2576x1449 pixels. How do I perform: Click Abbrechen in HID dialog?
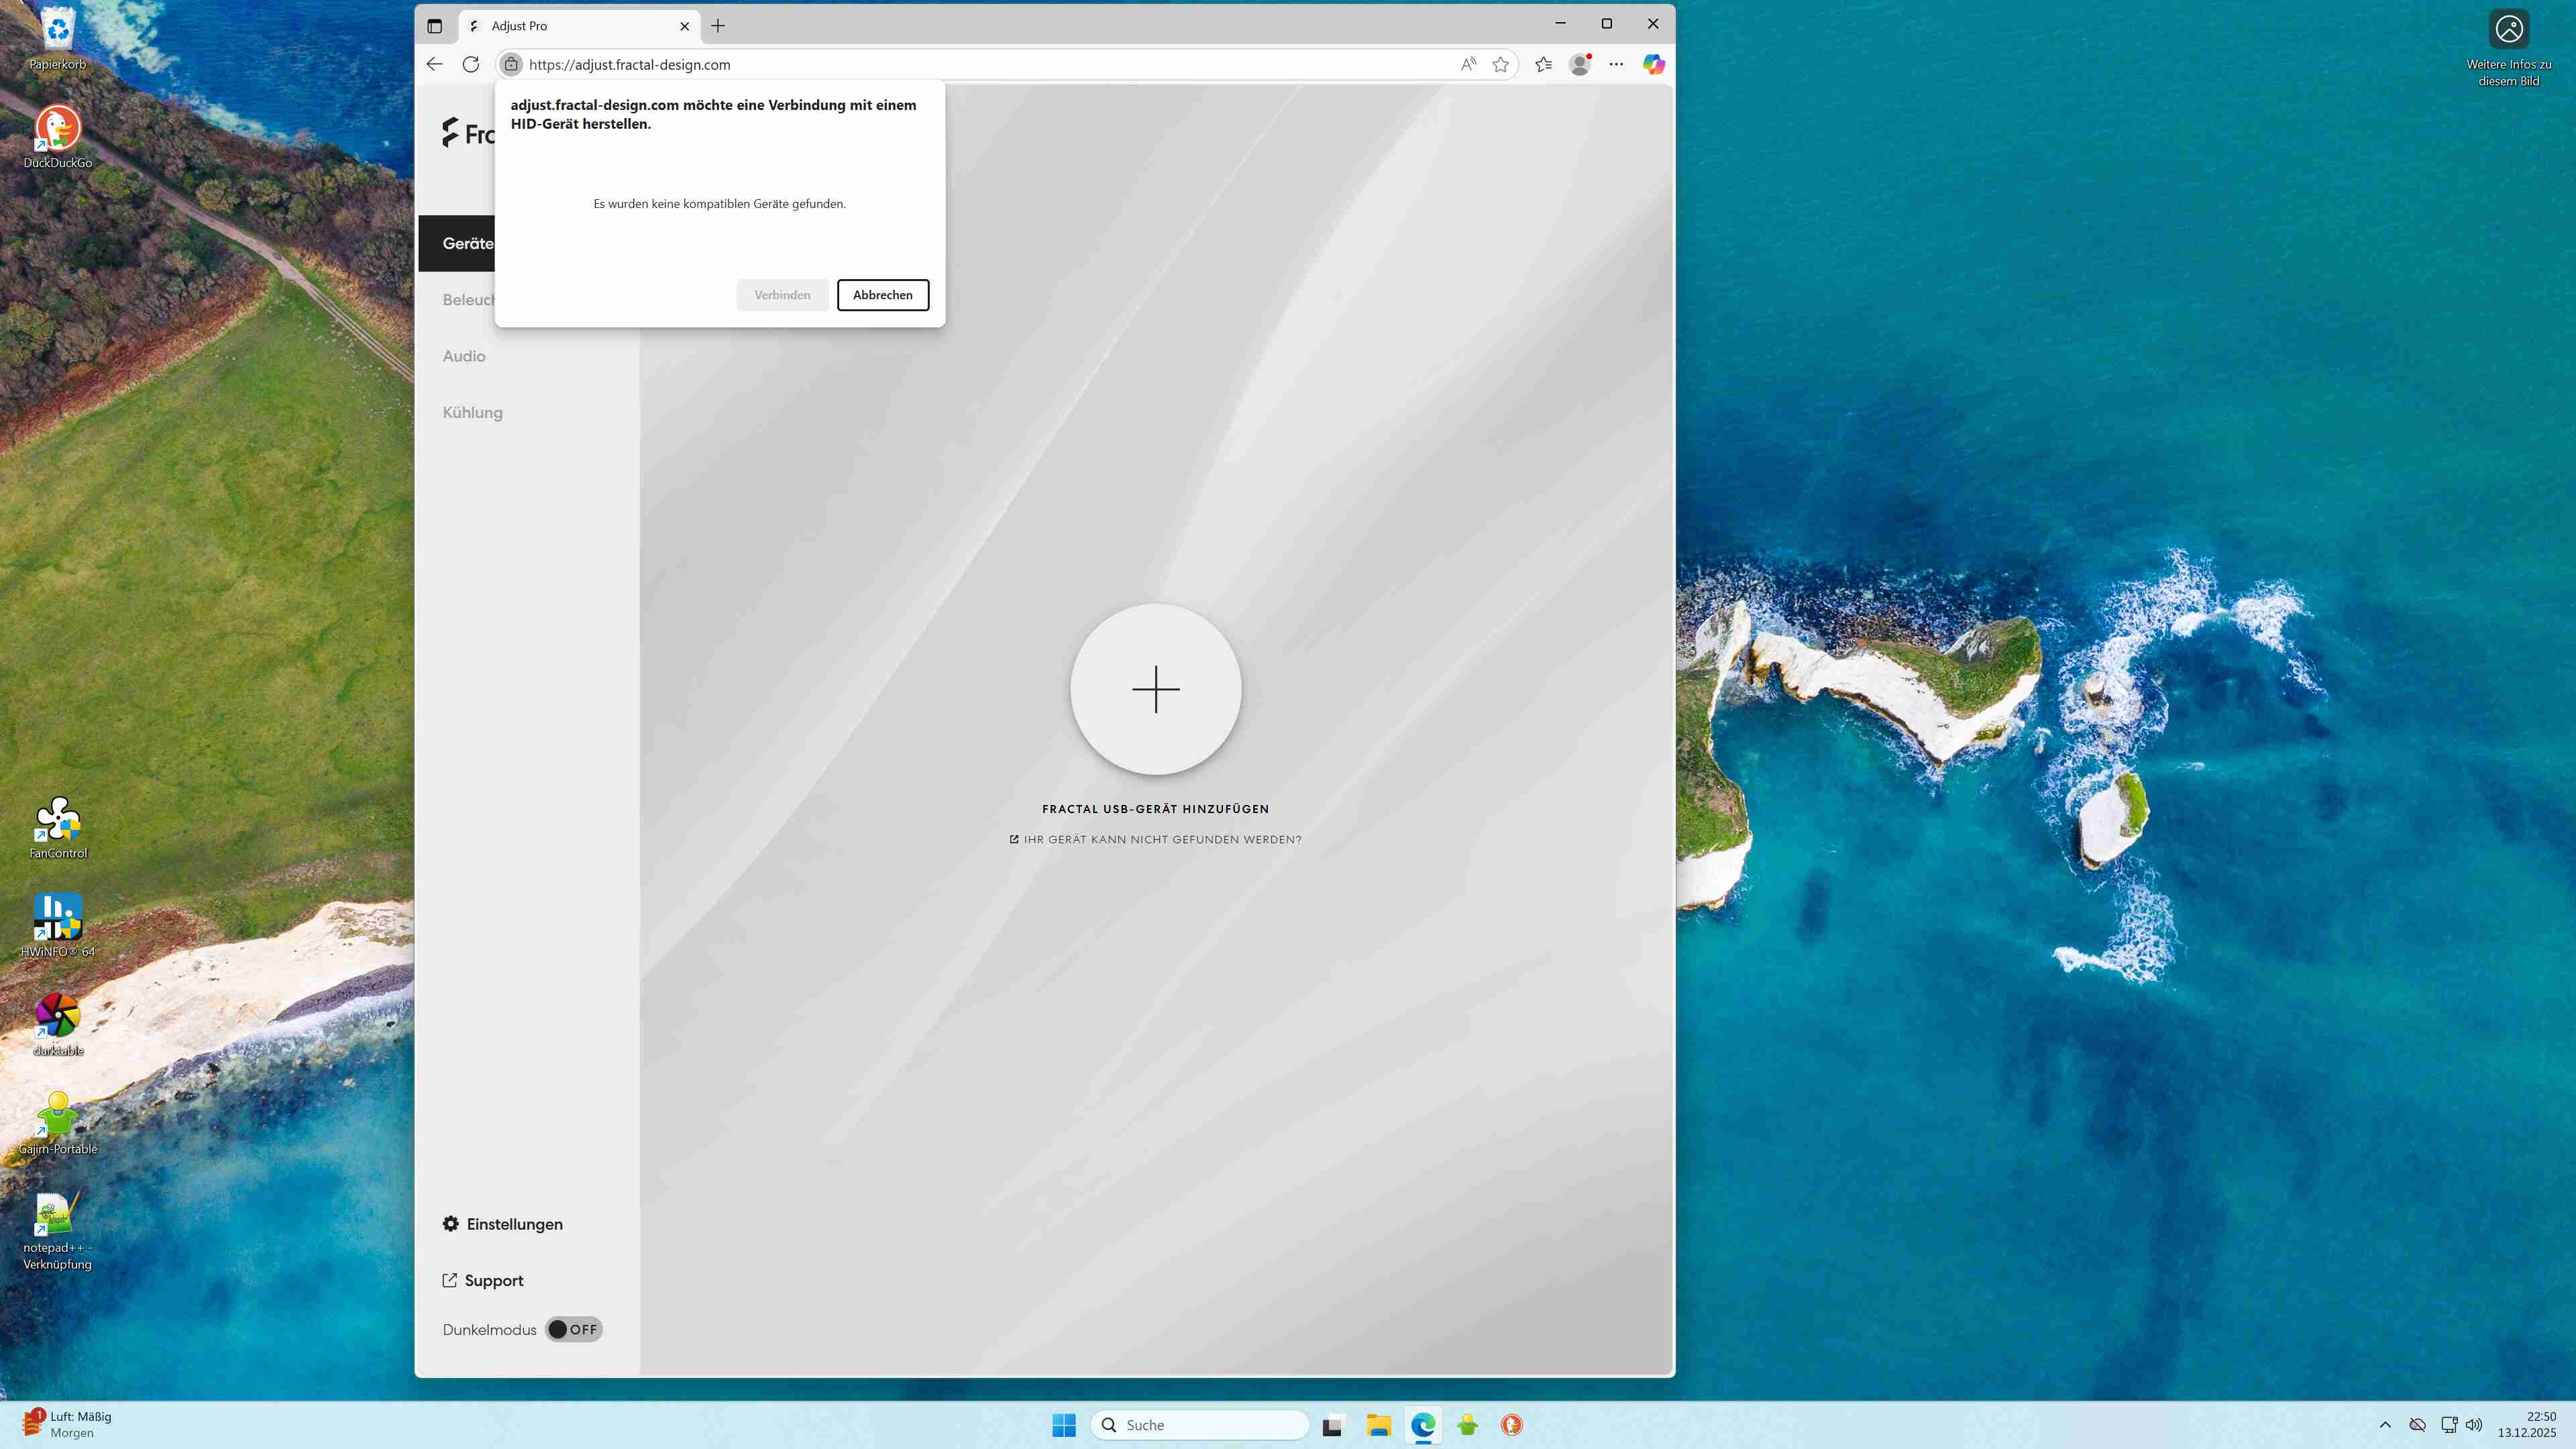click(882, 295)
